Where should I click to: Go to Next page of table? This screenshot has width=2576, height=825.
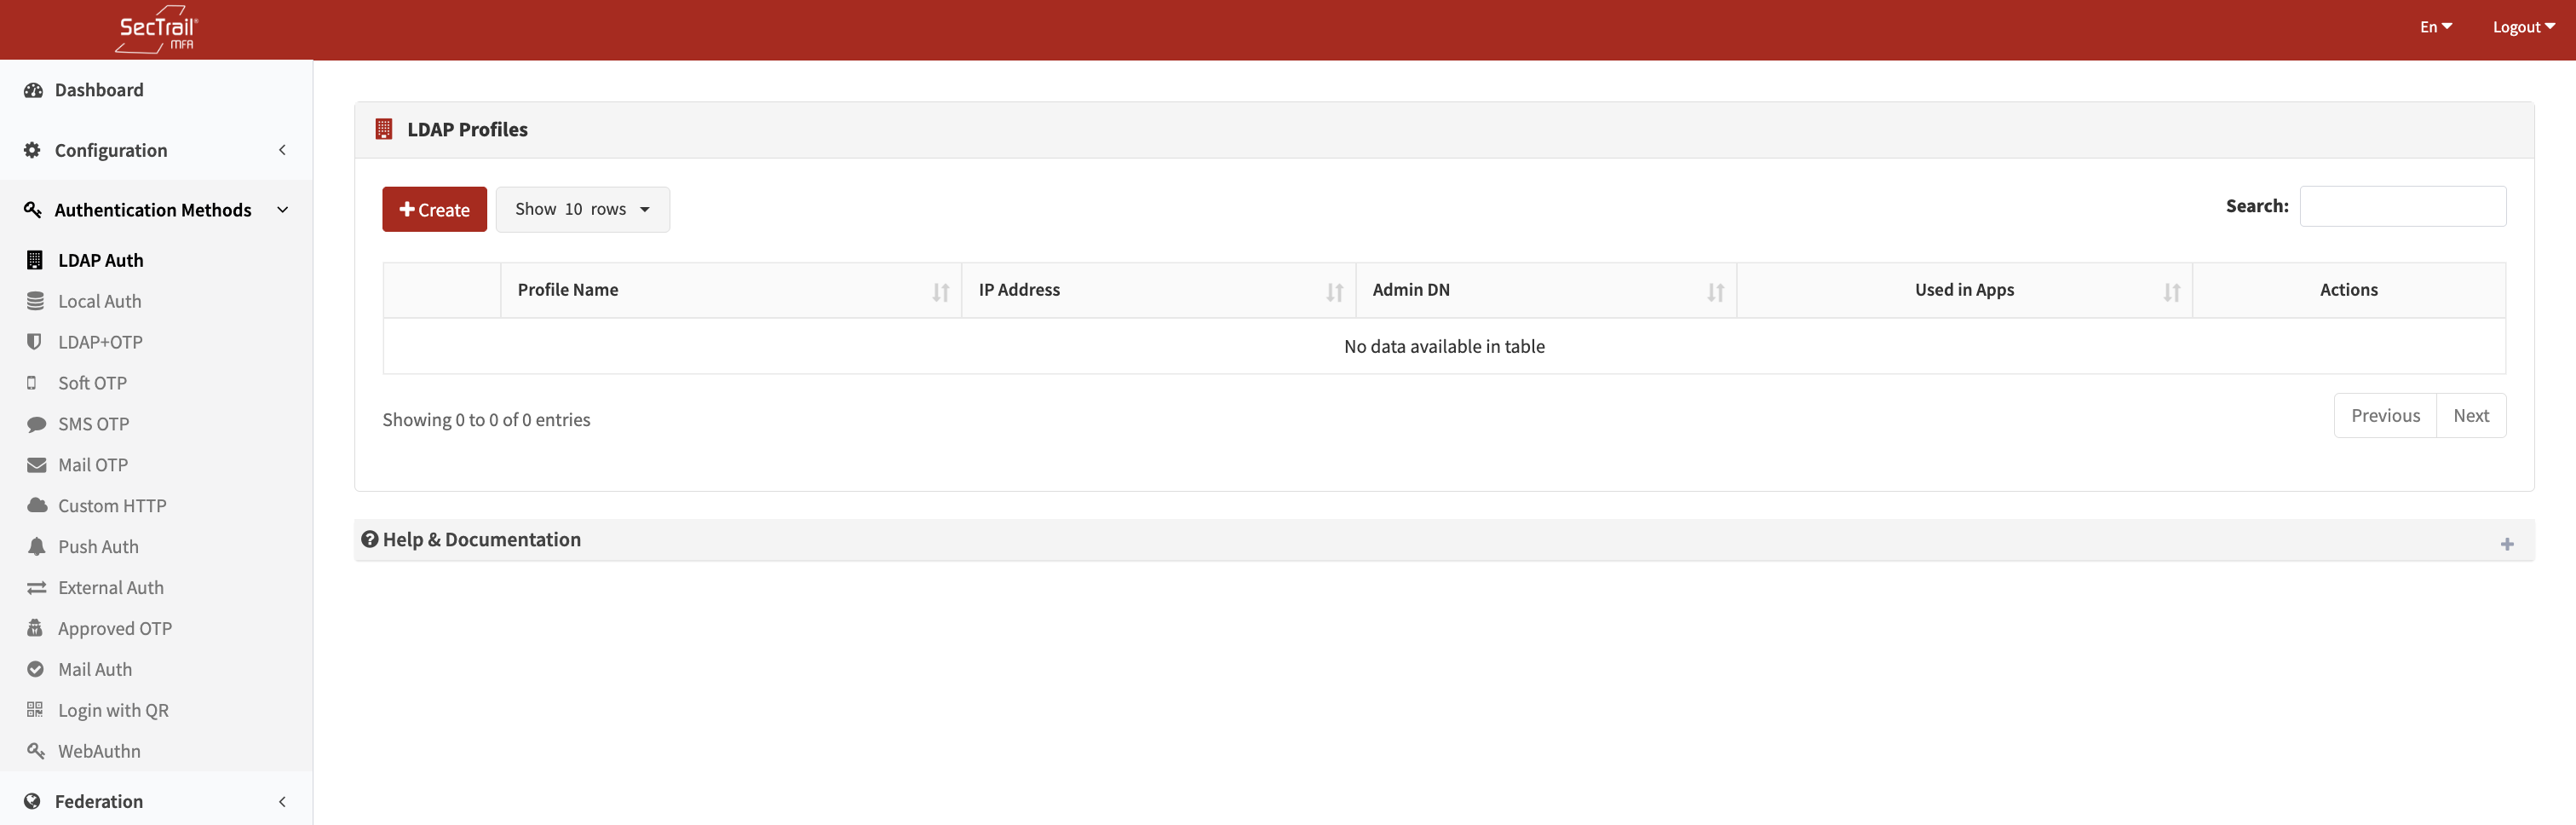(x=2470, y=416)
